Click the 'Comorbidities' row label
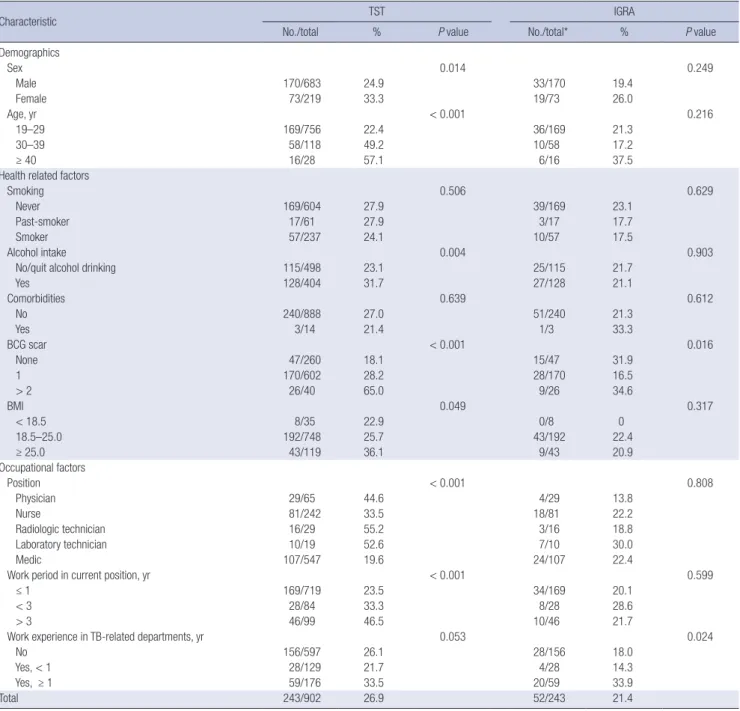This screenshot has height=711, width=740. (x=36, y=299)
